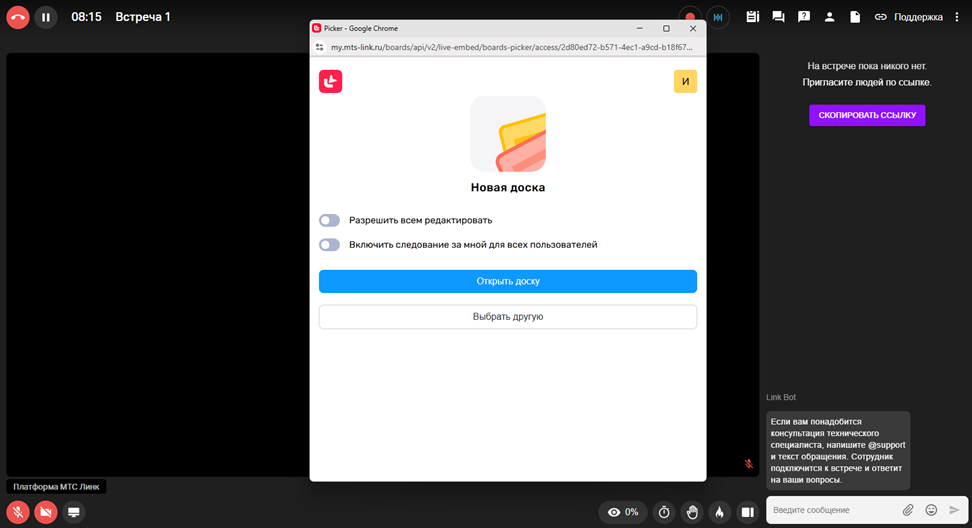
Task: Enable Включить следование за мной switch
Action: coord(329,245)
